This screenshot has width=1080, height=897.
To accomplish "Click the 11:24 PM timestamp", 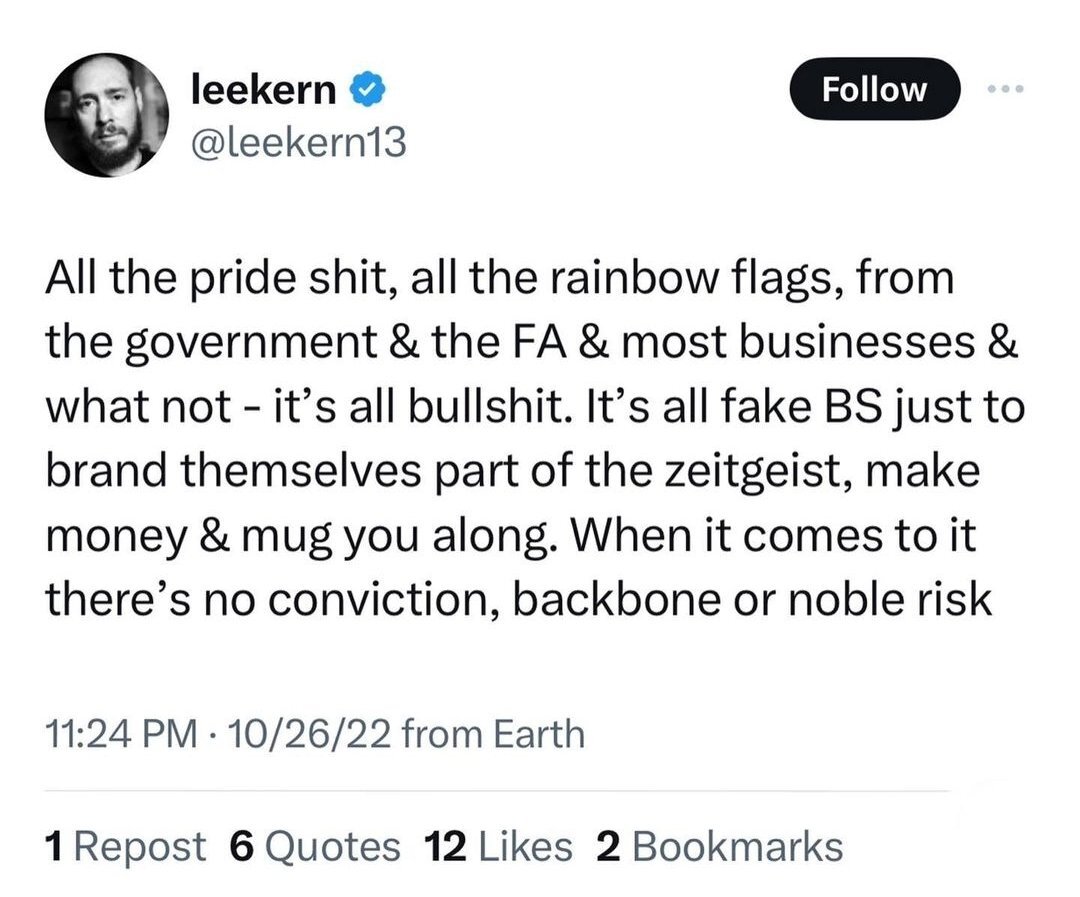I will tap(119, 734).
